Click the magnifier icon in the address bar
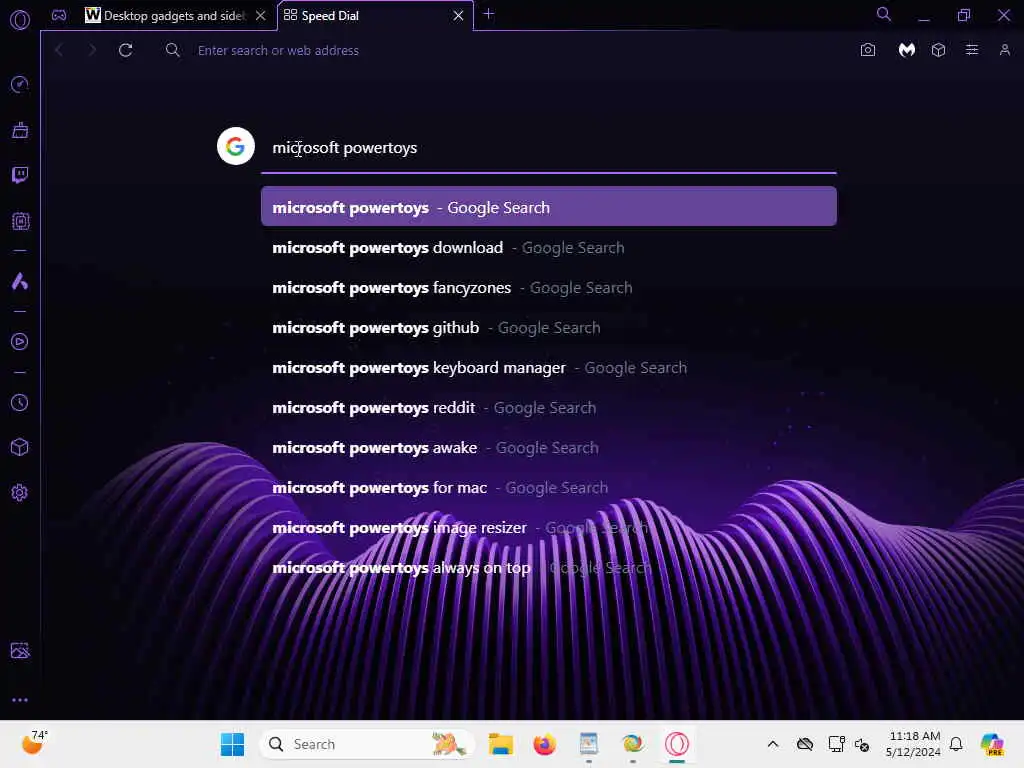Image resolution: width=1024 pixels, height=768 pixels. pyautogui.click(x=172, y=50)
